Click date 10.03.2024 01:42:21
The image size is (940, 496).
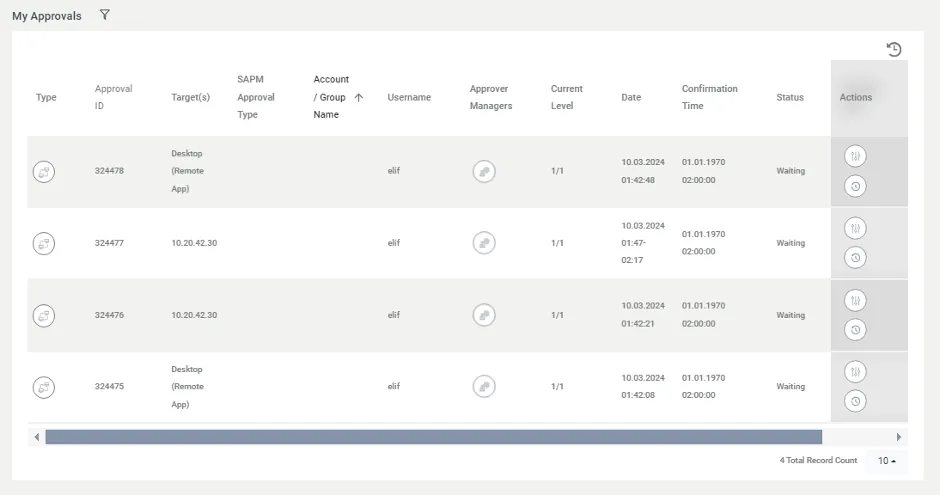pos(643,315)
